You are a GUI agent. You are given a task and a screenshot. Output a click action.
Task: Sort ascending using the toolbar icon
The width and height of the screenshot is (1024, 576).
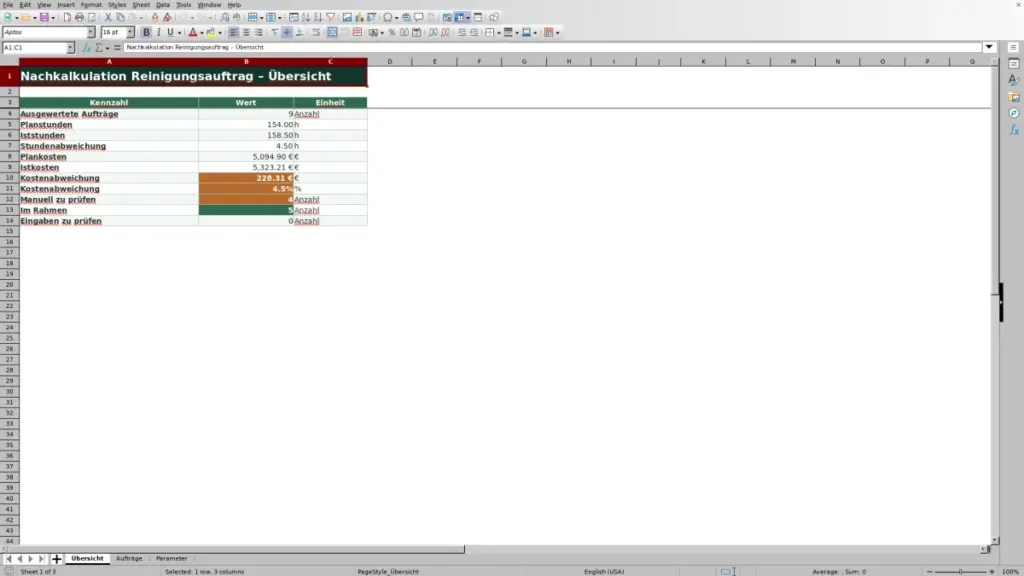(x=306, y=18)
